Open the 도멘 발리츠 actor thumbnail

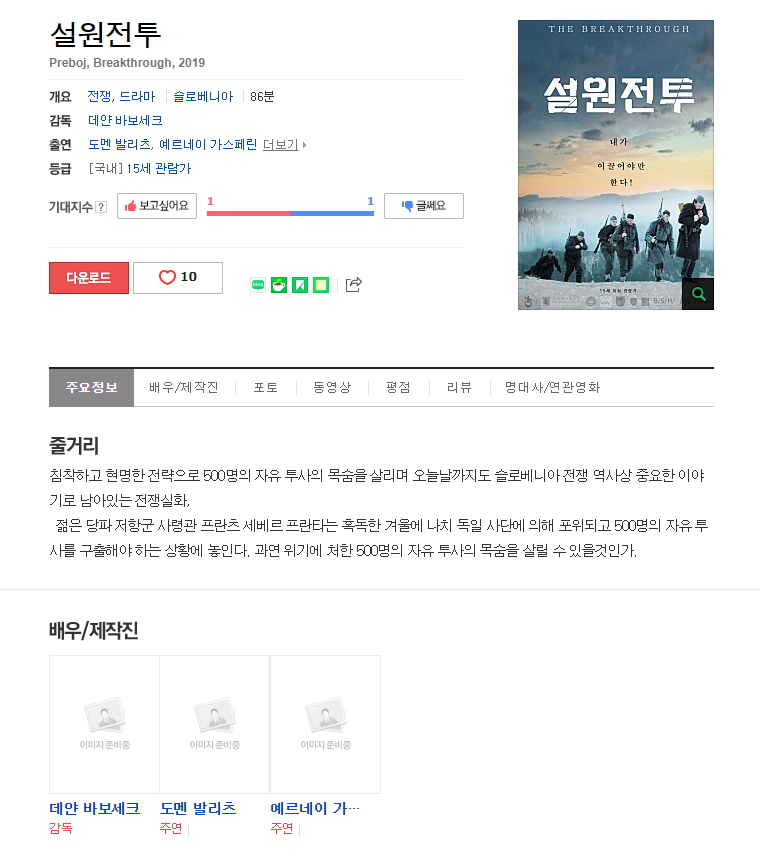tap(214, 724)
